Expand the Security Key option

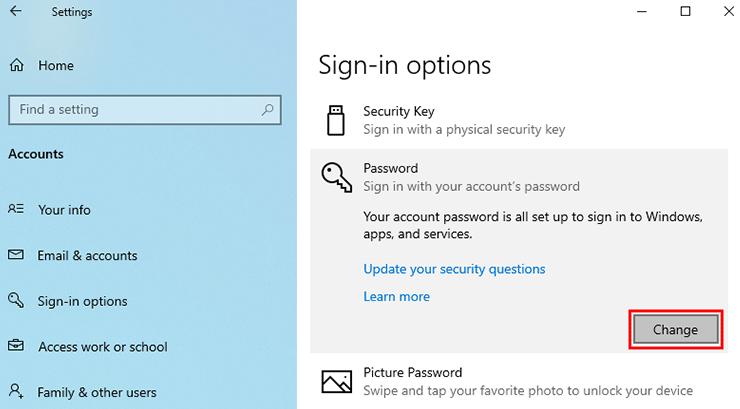[519, 120]
